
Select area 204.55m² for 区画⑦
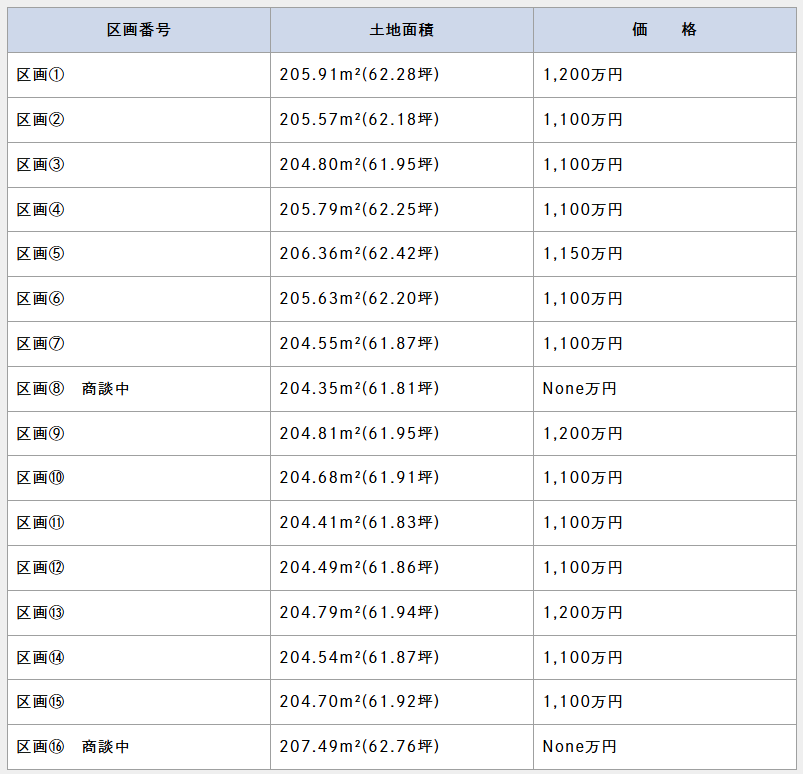point(360,344)
